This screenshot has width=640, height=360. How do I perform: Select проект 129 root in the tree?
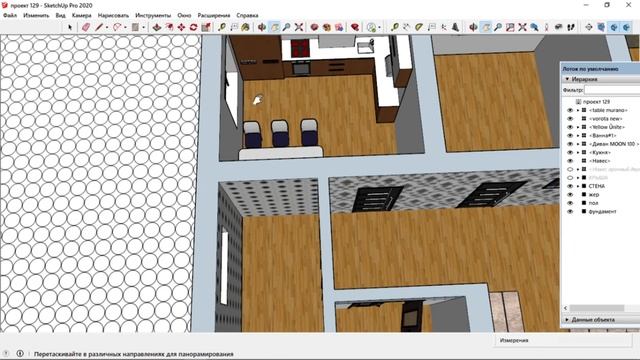coord(596,102)
